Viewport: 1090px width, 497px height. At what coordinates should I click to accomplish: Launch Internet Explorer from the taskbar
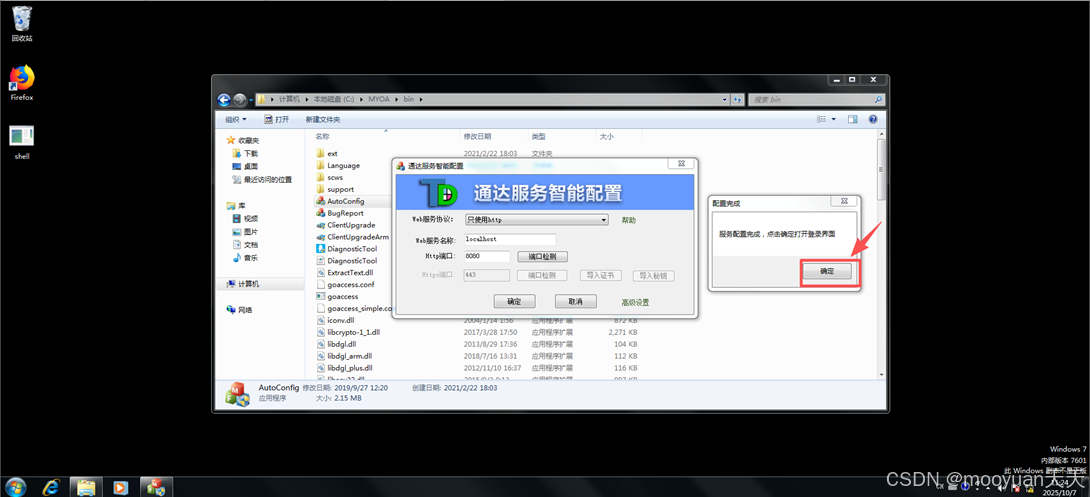pyautogui.click(x=51, y=487)
